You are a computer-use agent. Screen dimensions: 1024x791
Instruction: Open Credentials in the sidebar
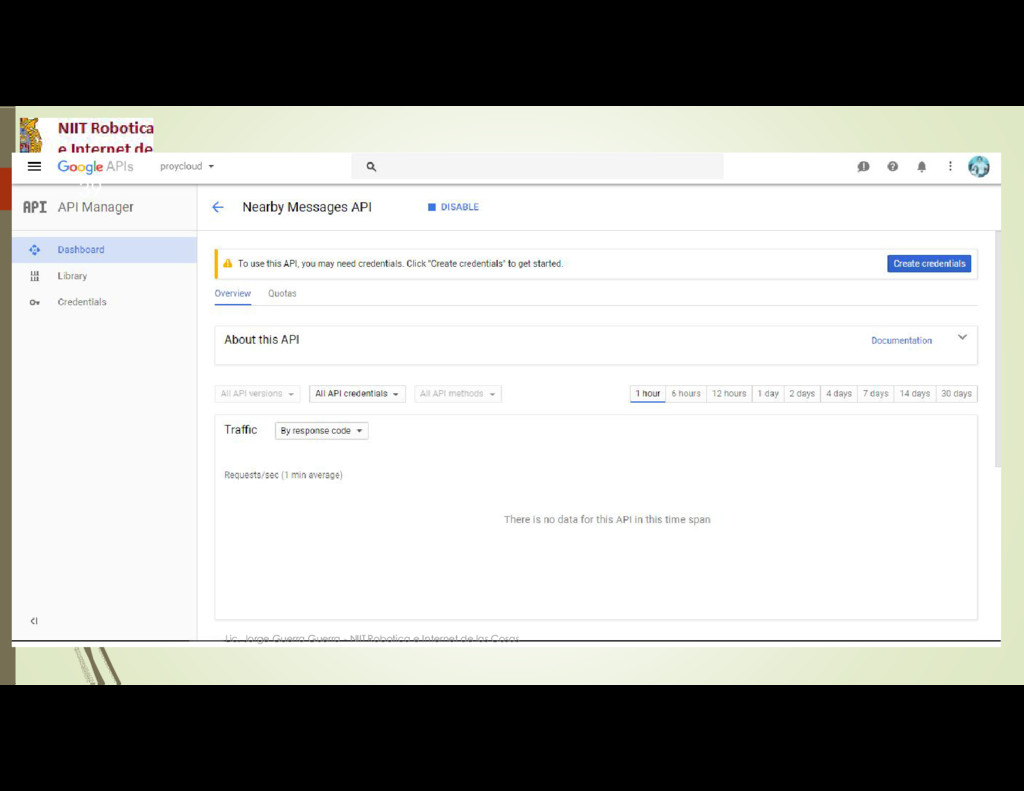tap(104, 302)
